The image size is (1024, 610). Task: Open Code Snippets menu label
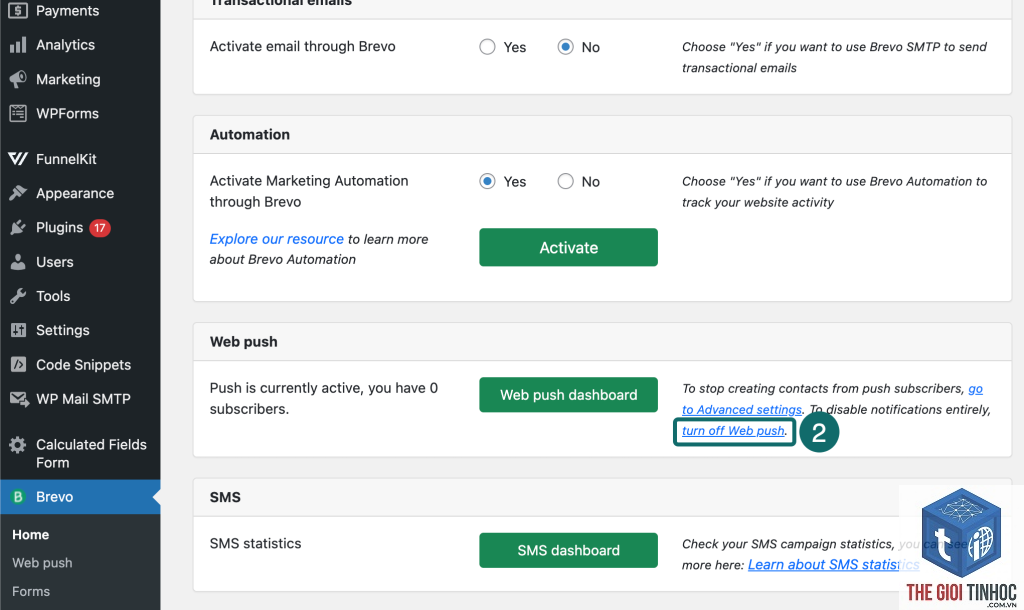[83, 364]
